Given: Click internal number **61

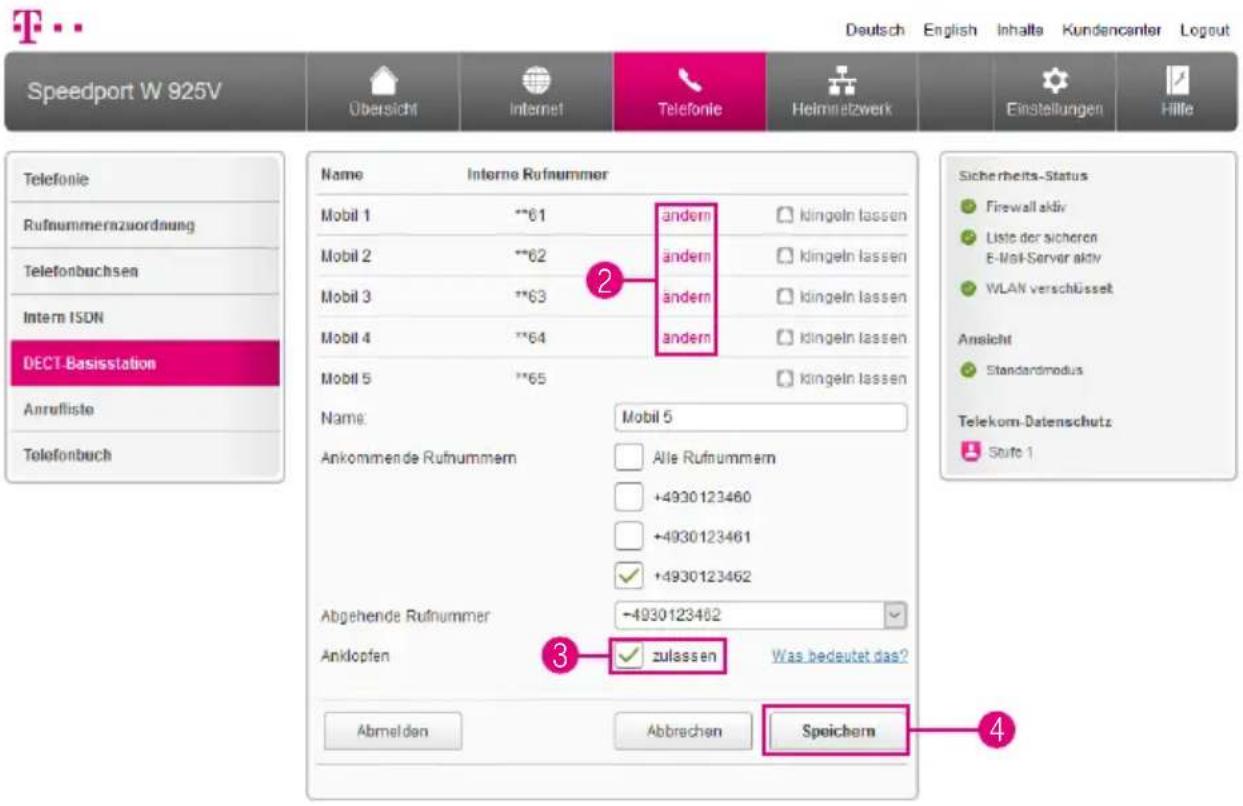Looking at the screenshot, I should tap(529, 216).
